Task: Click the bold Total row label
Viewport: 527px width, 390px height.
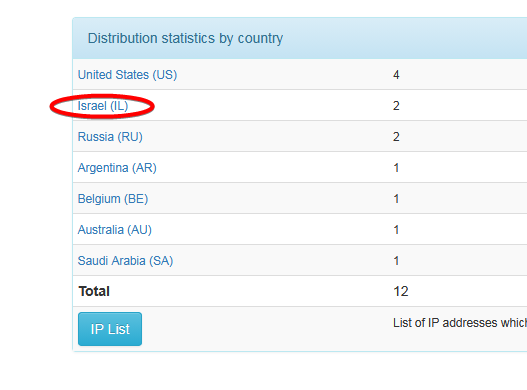Action: tap(94, 291)
